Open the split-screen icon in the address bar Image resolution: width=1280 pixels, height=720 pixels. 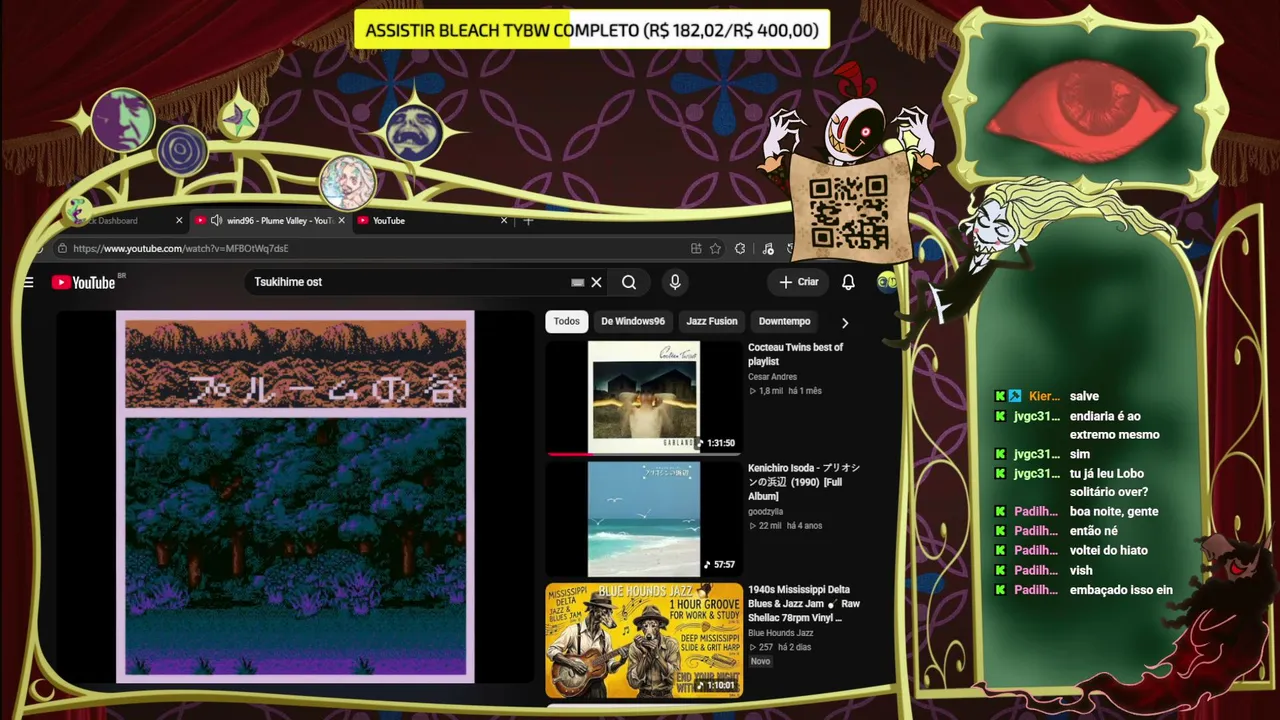(x=696, y=249)
